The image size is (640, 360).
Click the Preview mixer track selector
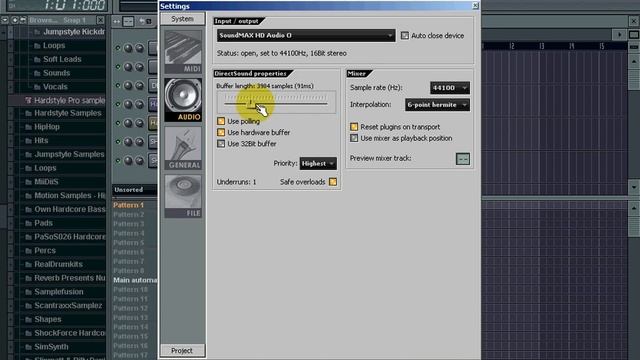pyautogui.click(x=463, y=159)
